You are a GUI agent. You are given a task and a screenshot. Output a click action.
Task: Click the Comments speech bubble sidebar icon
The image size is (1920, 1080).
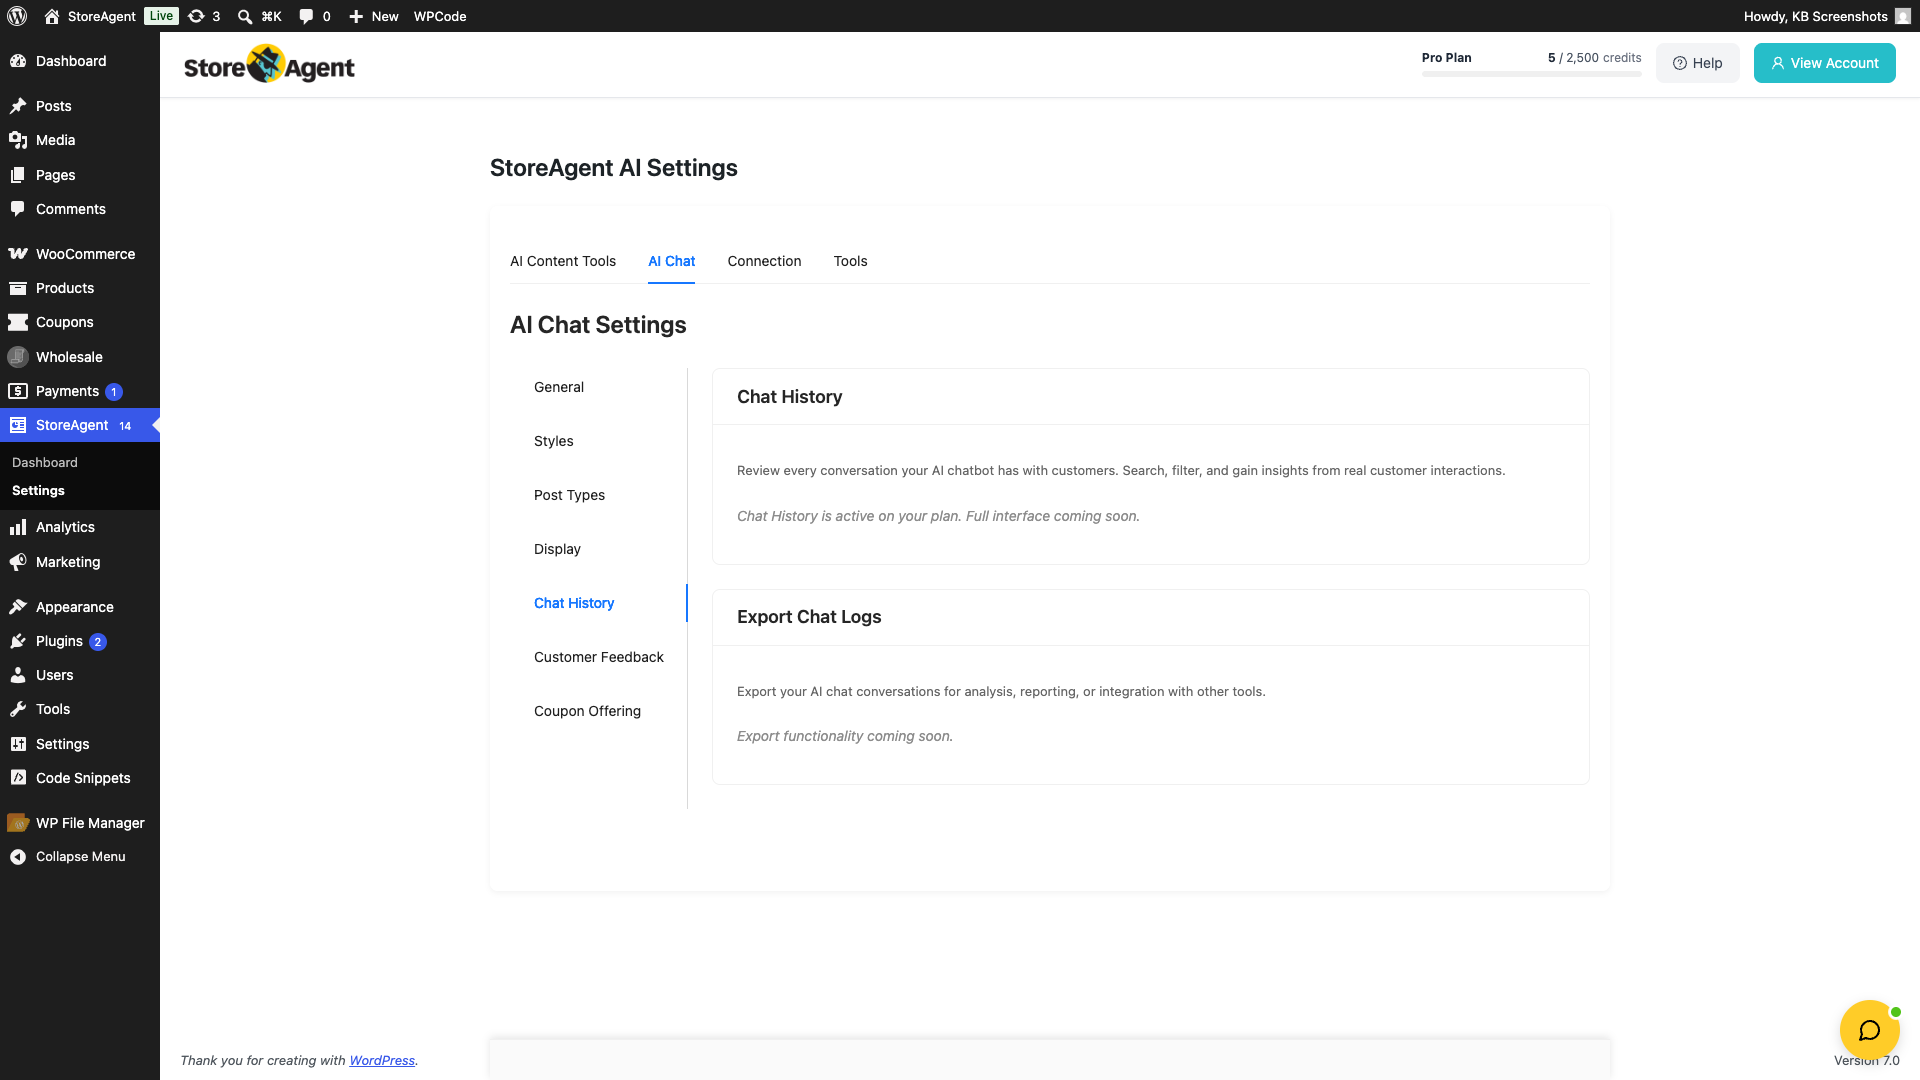click(x=18, y=209)
